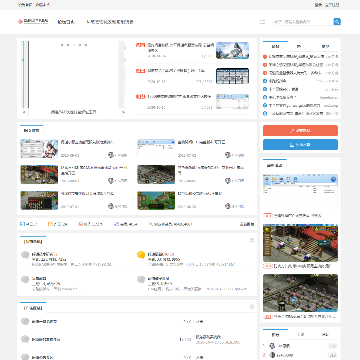Select last tab in bottom ranking panel
The width and height of the screenshot is (360, 360).
(325, 335)
